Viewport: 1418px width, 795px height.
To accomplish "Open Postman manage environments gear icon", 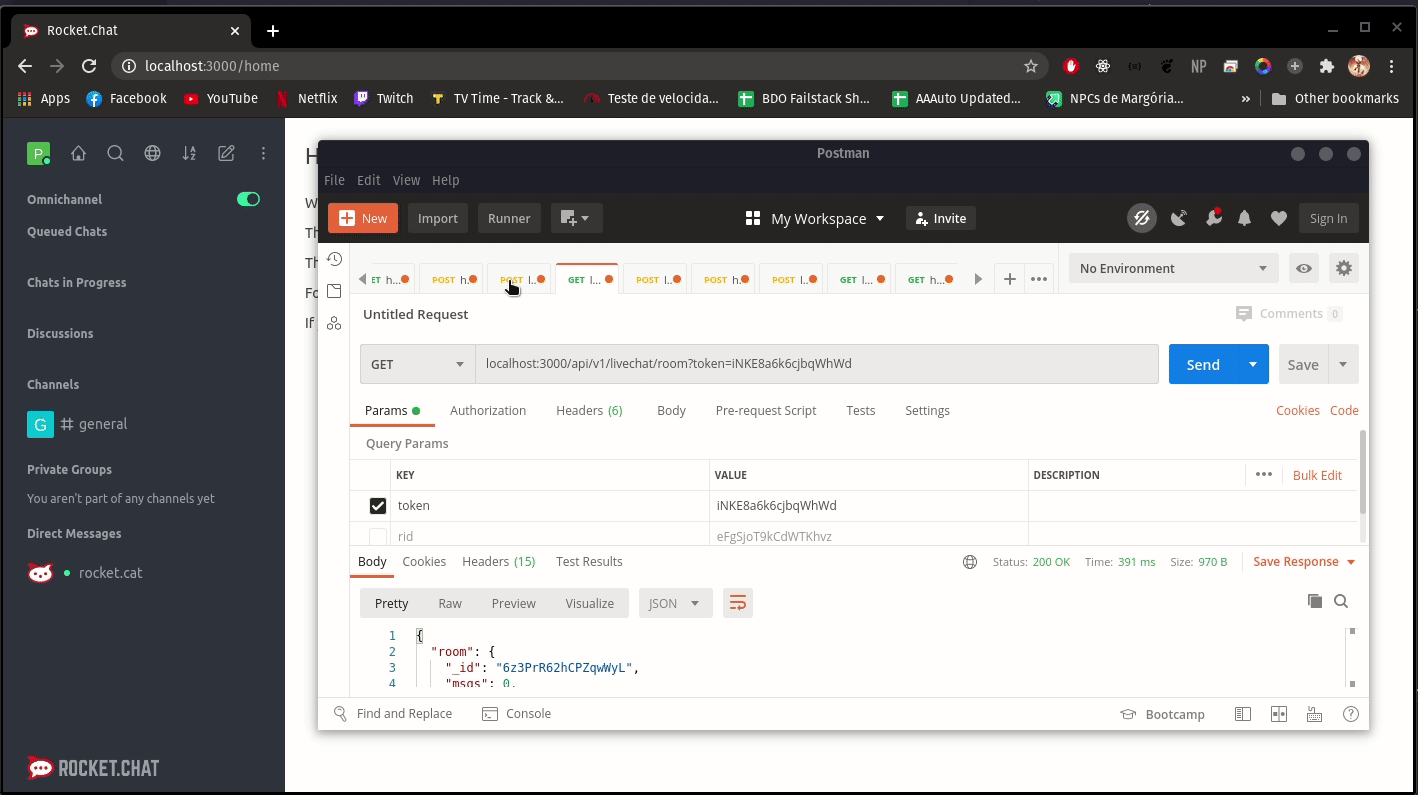I will pyautogui.click(x=1344, y=268).
